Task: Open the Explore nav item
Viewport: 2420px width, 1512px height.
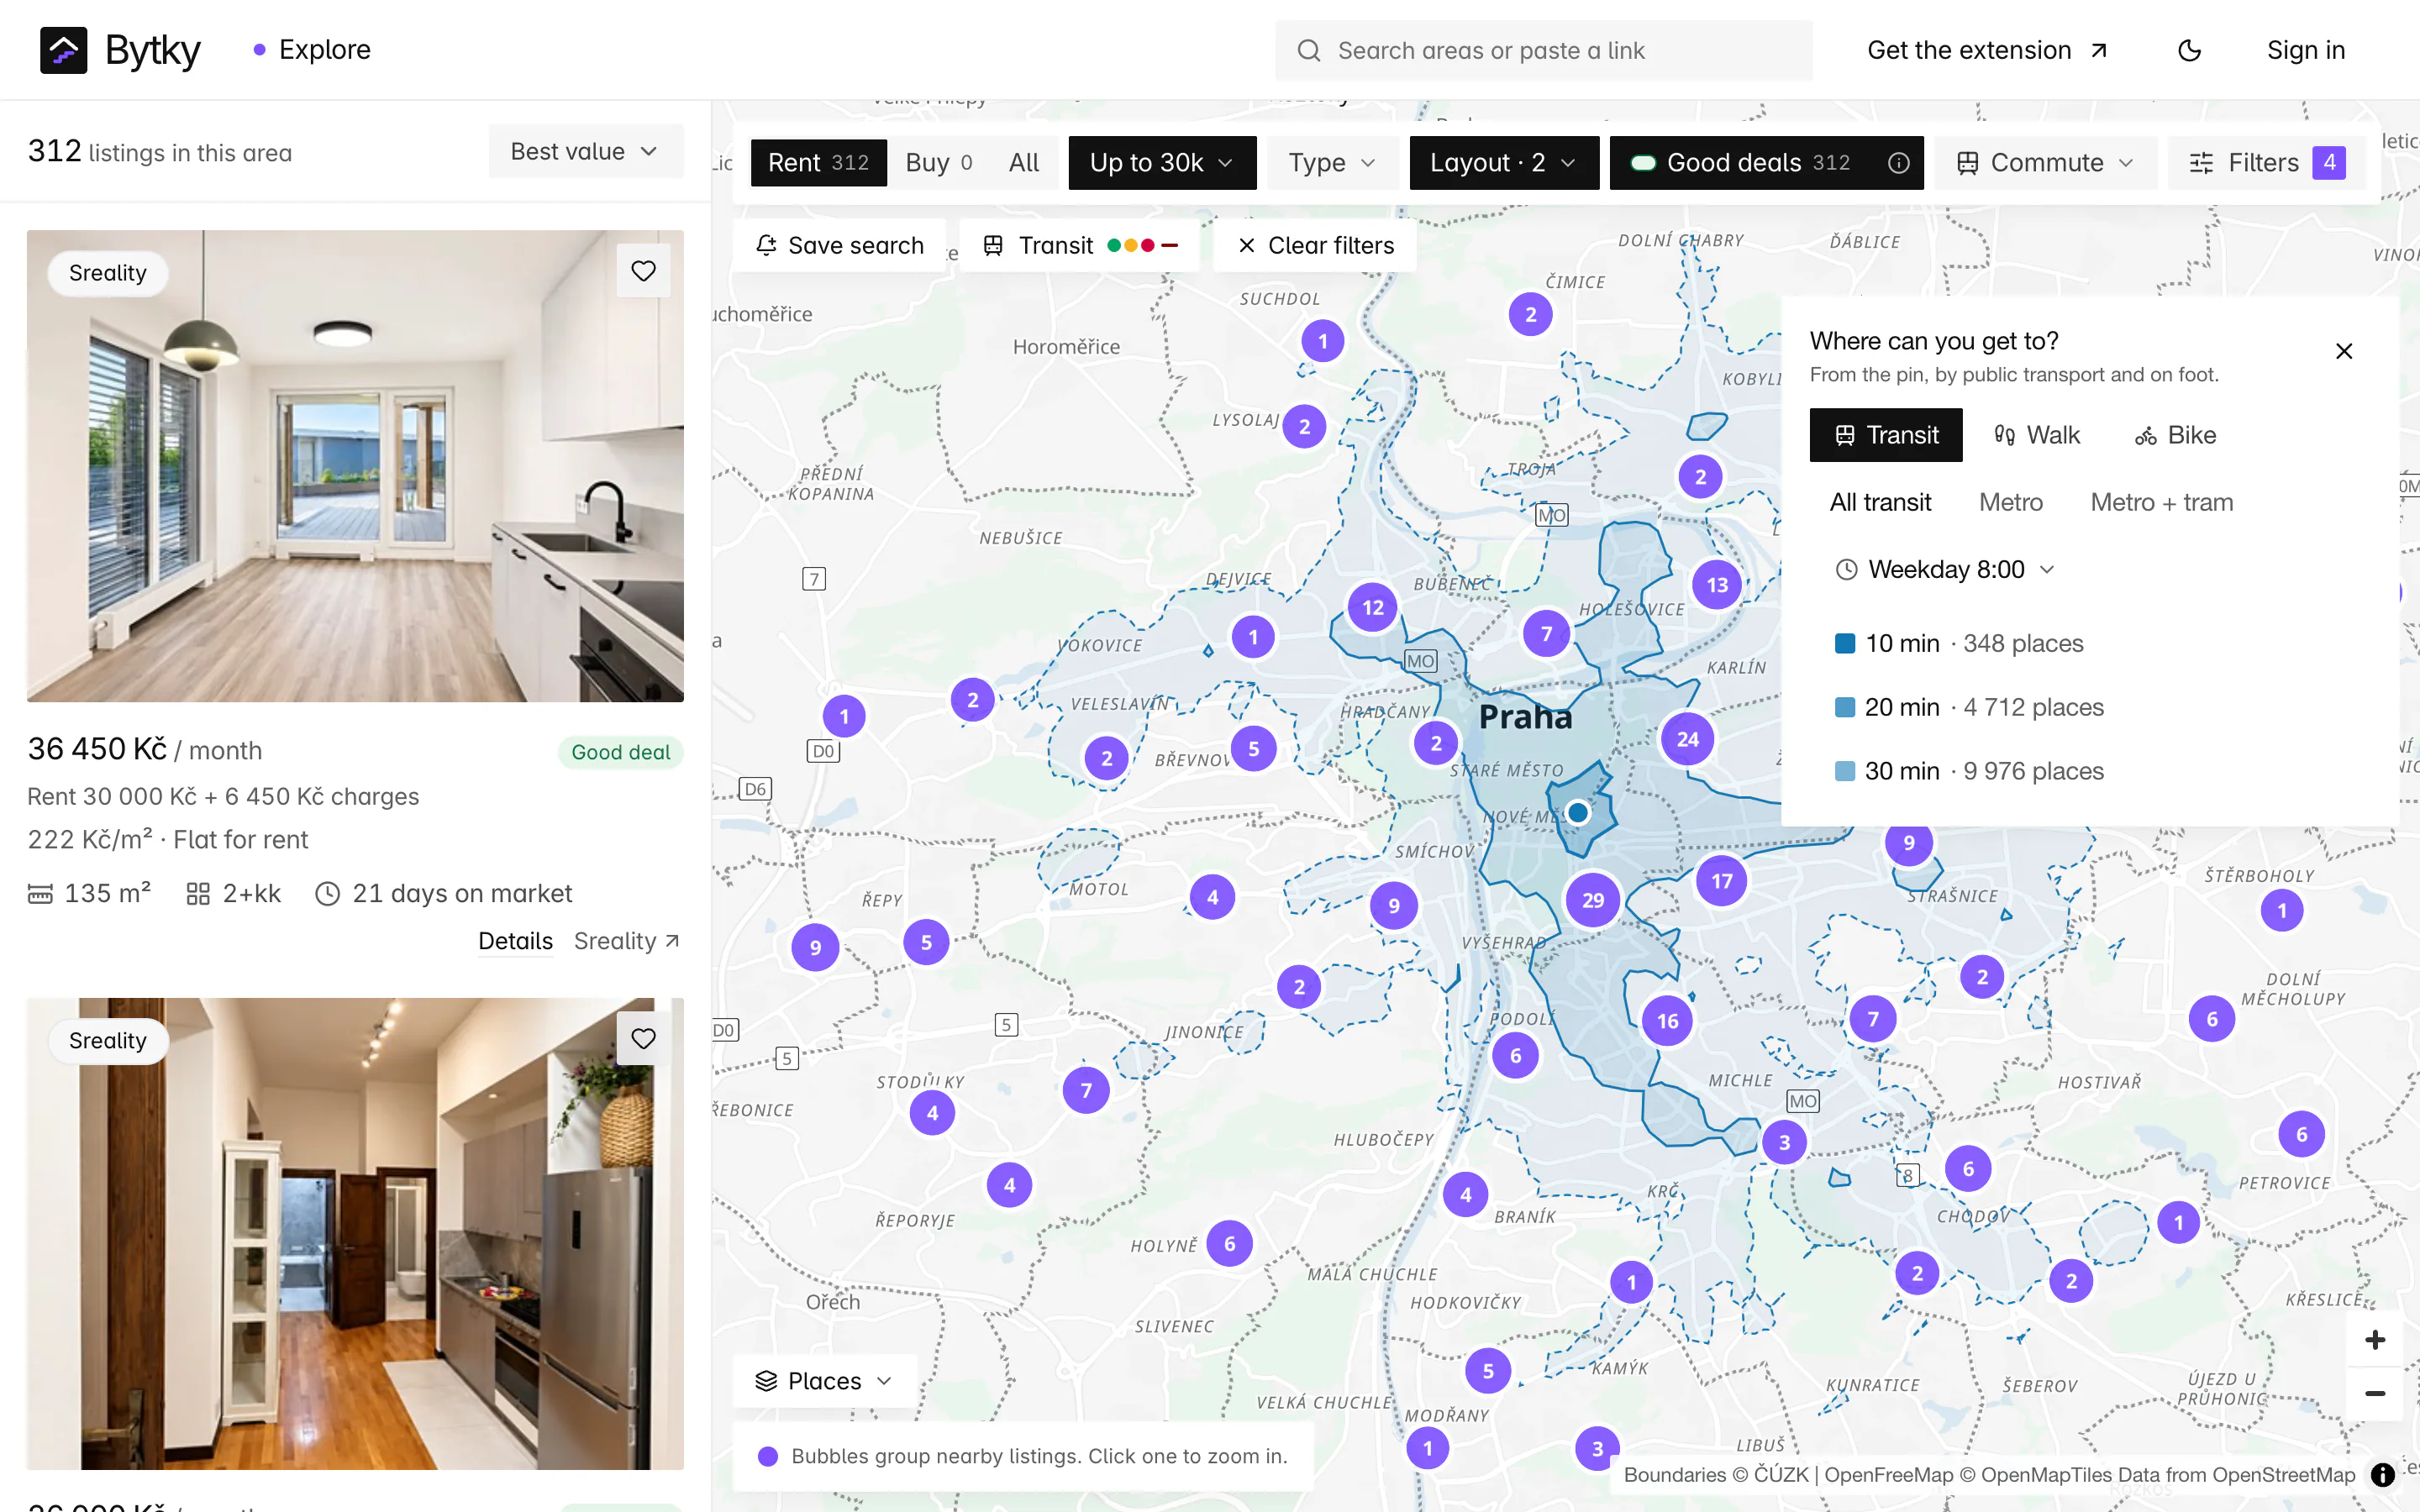Action: 312,50
